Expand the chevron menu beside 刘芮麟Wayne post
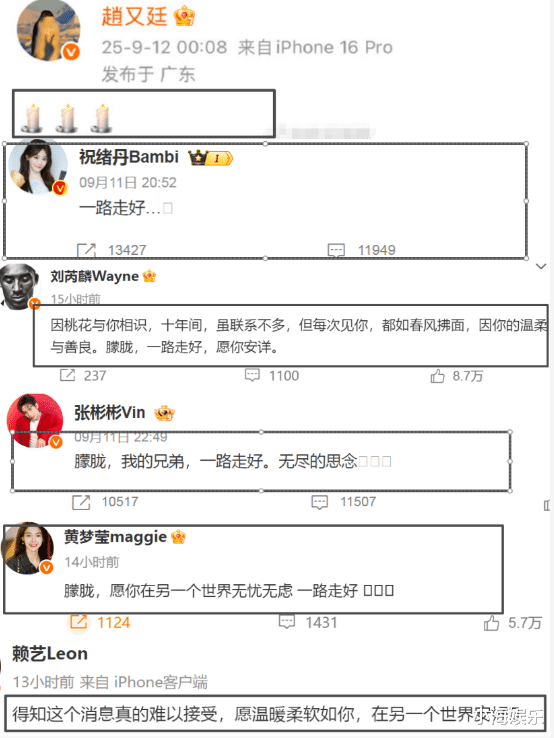 click(x=541, y=266)
